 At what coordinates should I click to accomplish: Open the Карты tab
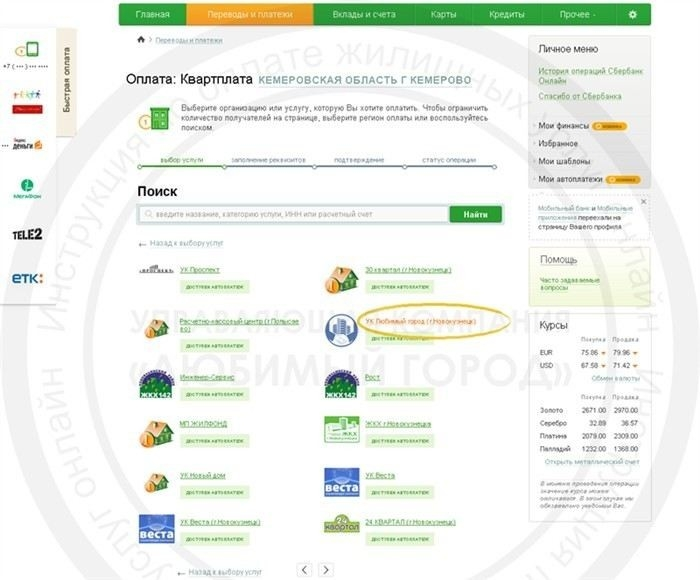click(x=443, y=15)
